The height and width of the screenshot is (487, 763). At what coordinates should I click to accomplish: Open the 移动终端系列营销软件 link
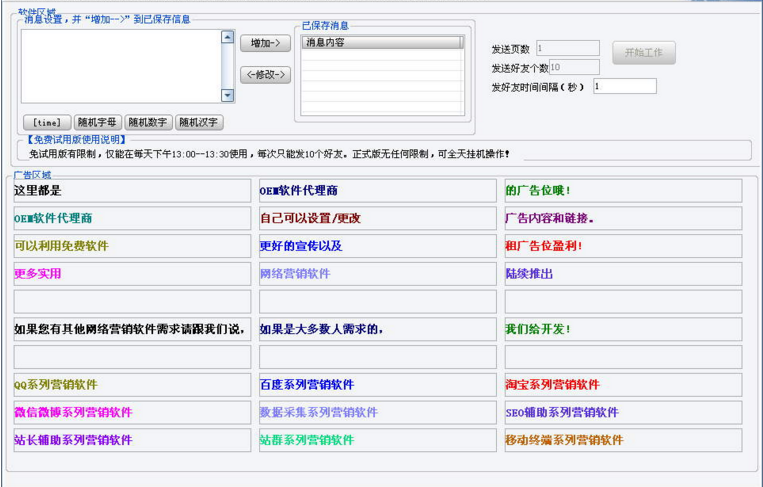coord(564,440)
